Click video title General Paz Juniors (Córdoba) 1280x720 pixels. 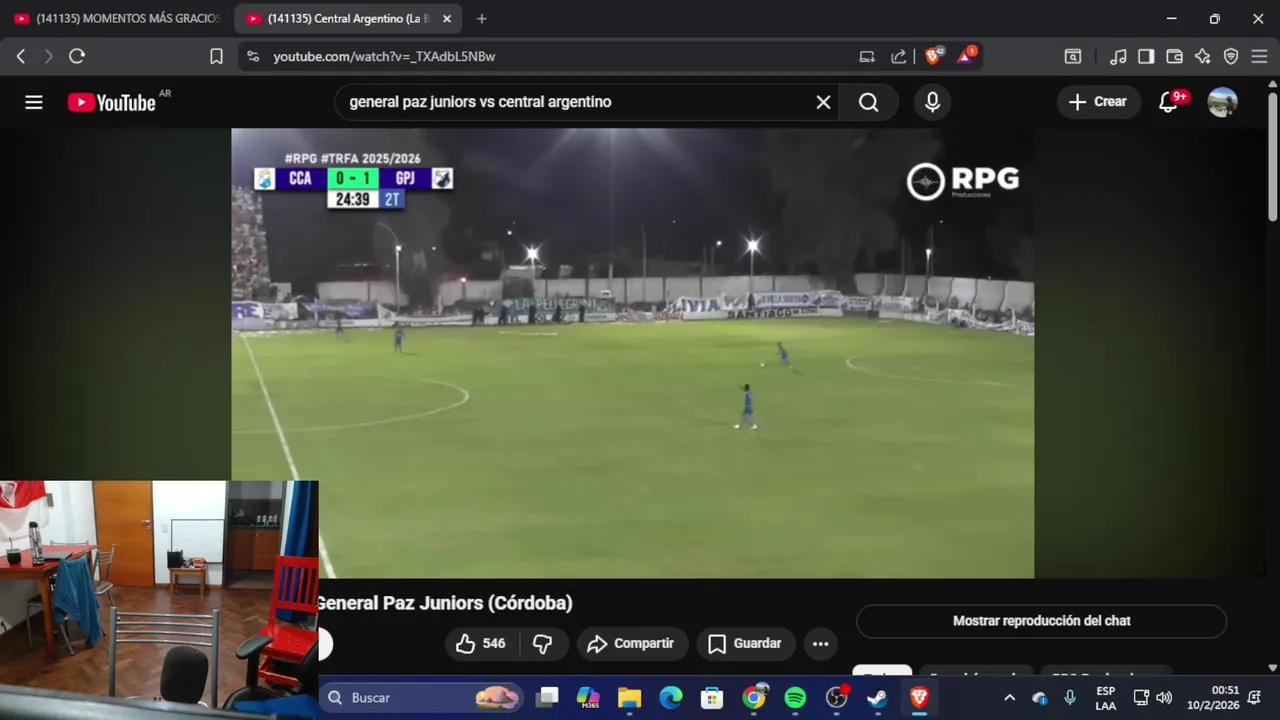[x=445, y=603]
